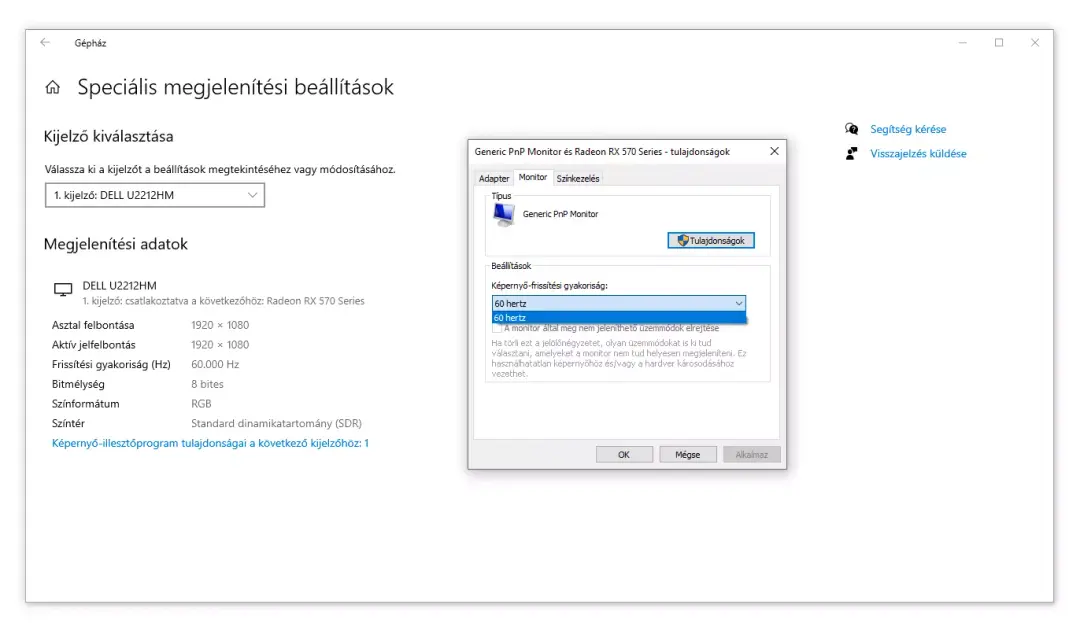Close the Generic PnP Monitor properties dialog

pyautogui.click(x=774, y=151)
